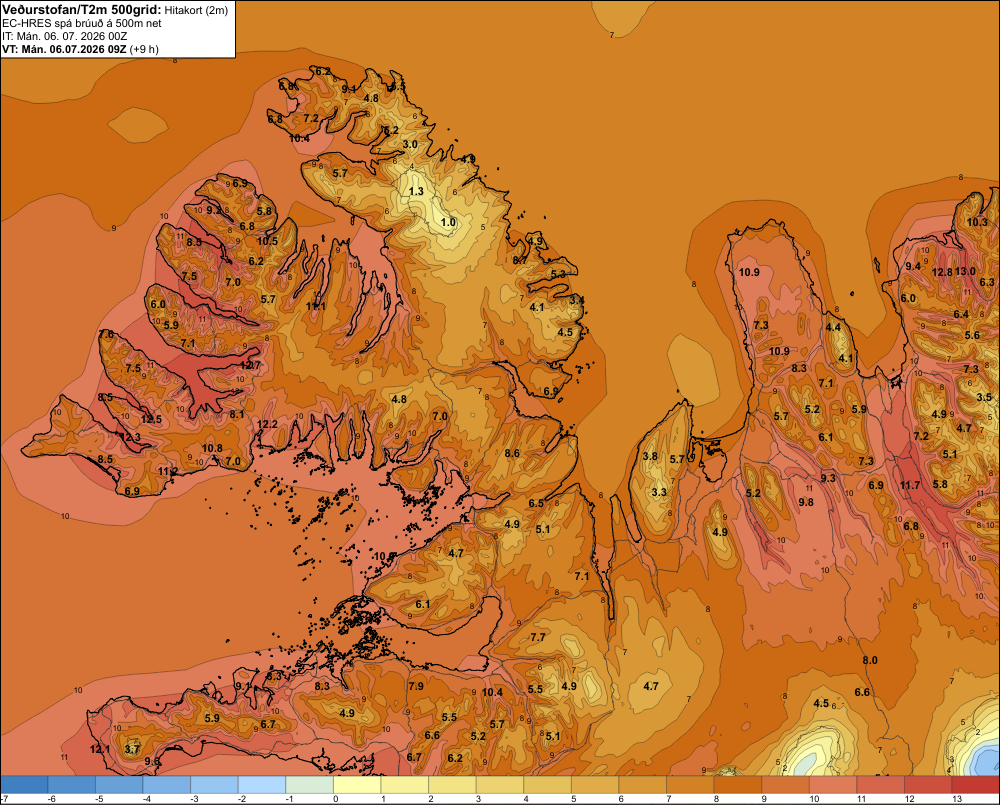Click the 12.1 temperature label
1000x805 pixels.
tap(99, 749)
